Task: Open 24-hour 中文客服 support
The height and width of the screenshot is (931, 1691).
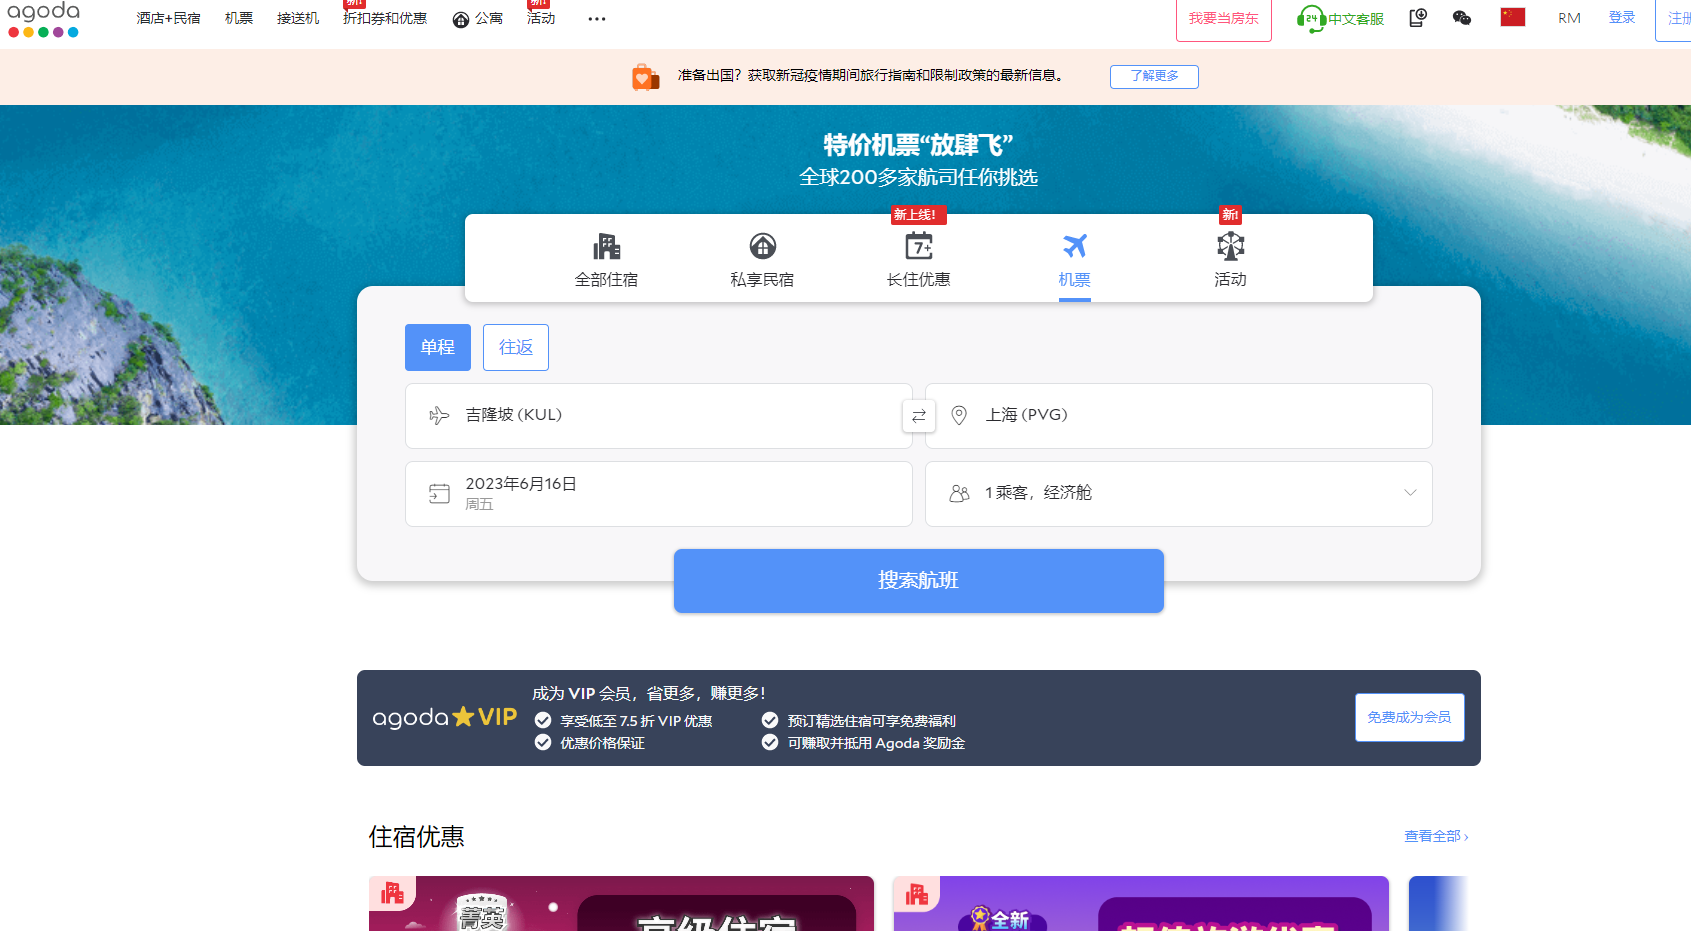Action: coord(1340,19)
